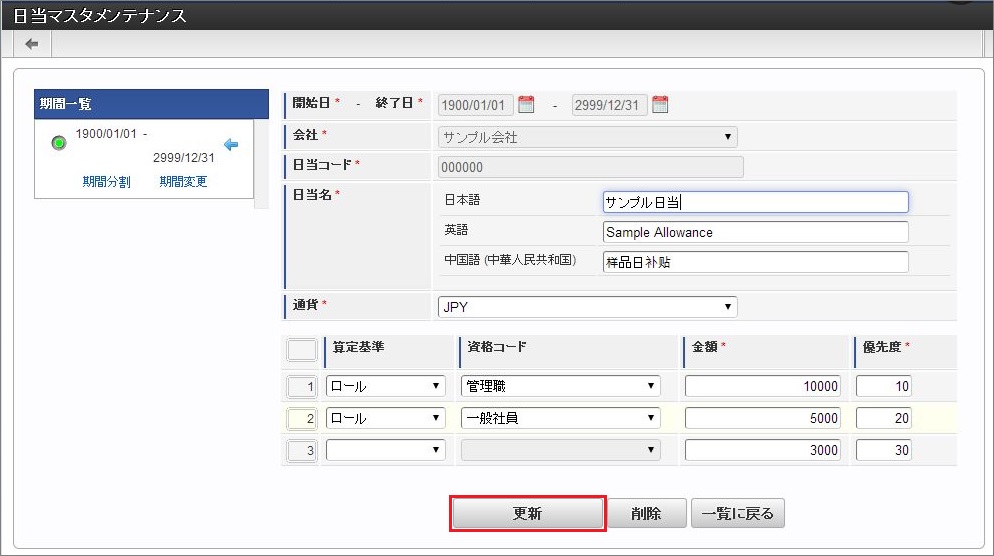Focus the English name field Sample Allowance
Image resolution: width=994 pixels, height=556 pixels.
tap(756, 232)
